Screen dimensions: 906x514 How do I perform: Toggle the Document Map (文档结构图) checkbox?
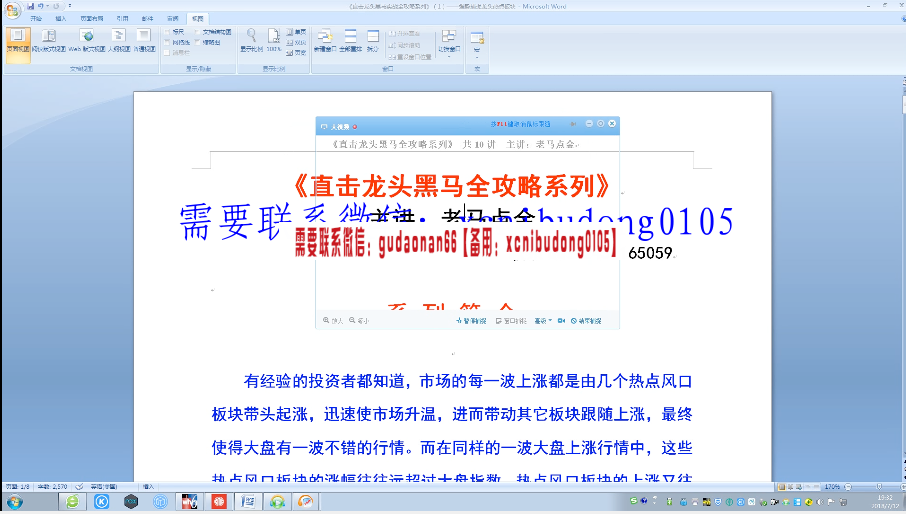click(214, 32)
